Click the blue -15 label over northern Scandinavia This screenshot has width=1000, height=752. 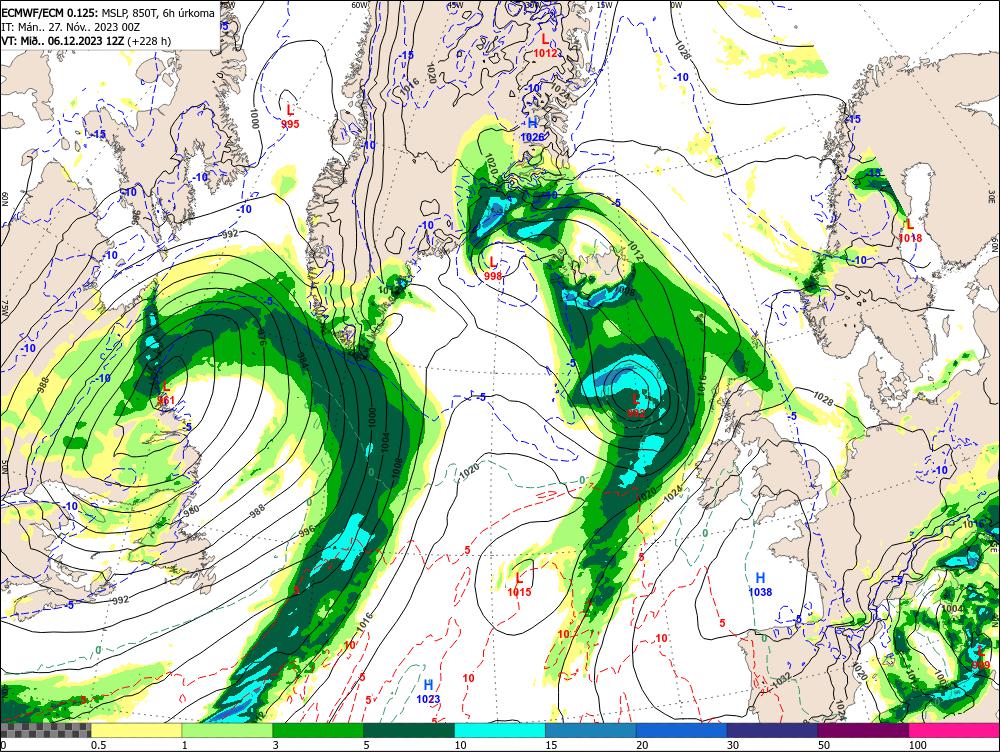coord(853,119)
